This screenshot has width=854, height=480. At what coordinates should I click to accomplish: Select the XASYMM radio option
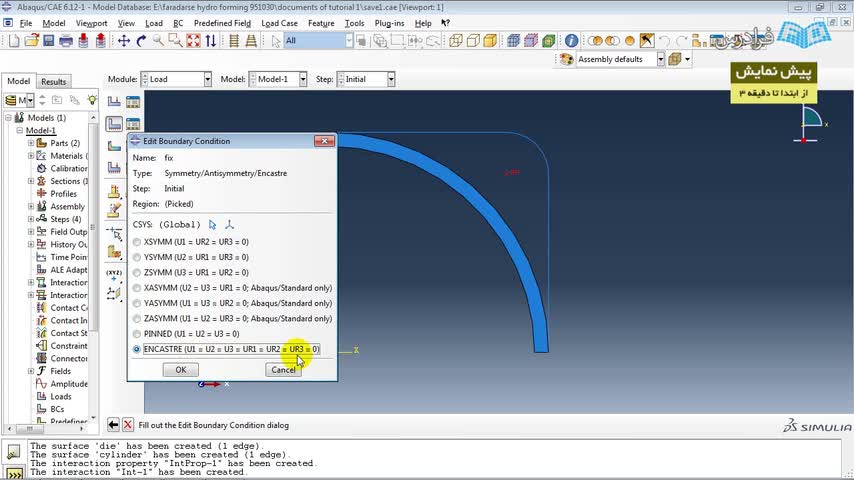tap(137, 288)
